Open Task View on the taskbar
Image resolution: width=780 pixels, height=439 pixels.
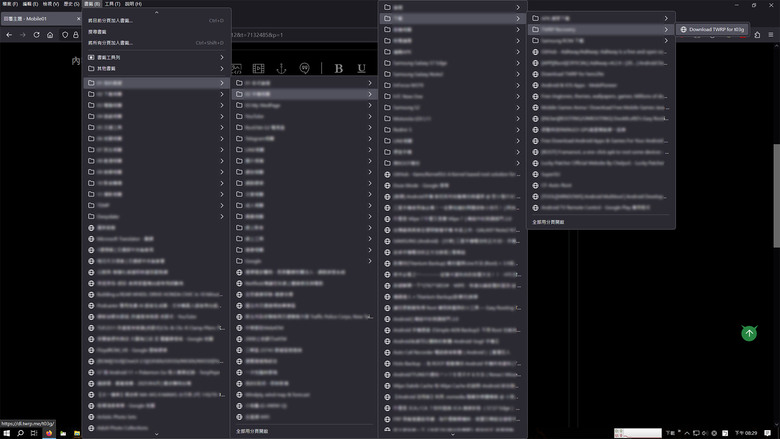click(34, 433)
